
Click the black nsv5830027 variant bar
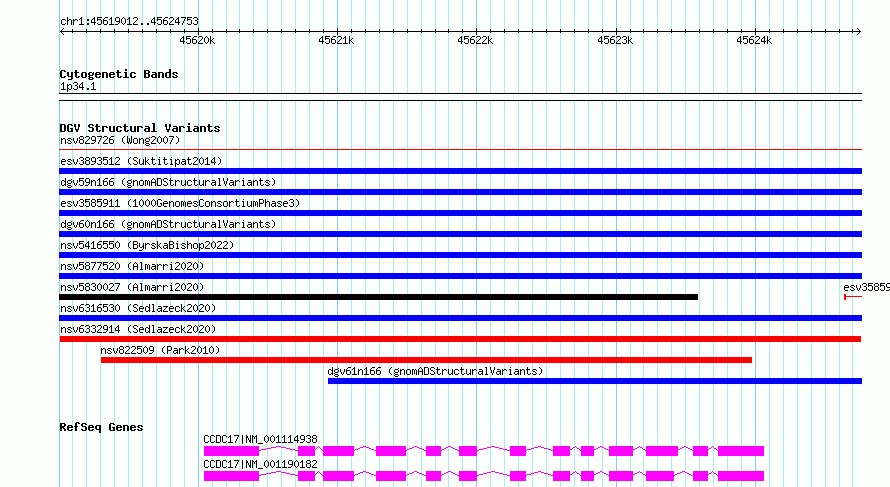pos(379,297)
